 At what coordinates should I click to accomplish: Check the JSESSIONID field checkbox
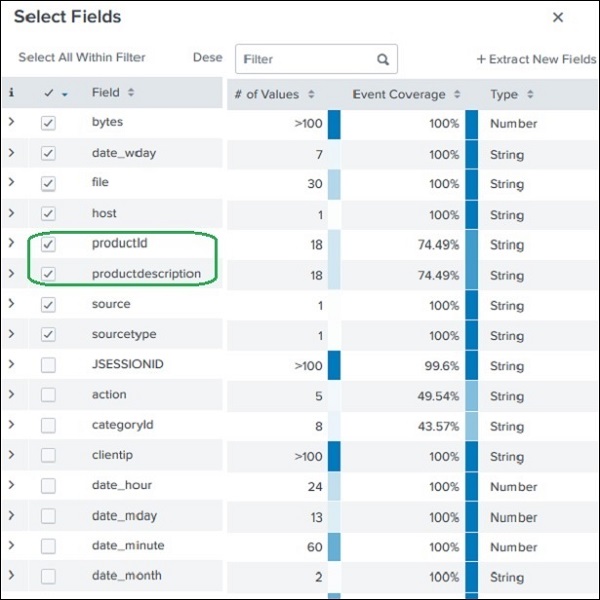click(x=48, y=365)
